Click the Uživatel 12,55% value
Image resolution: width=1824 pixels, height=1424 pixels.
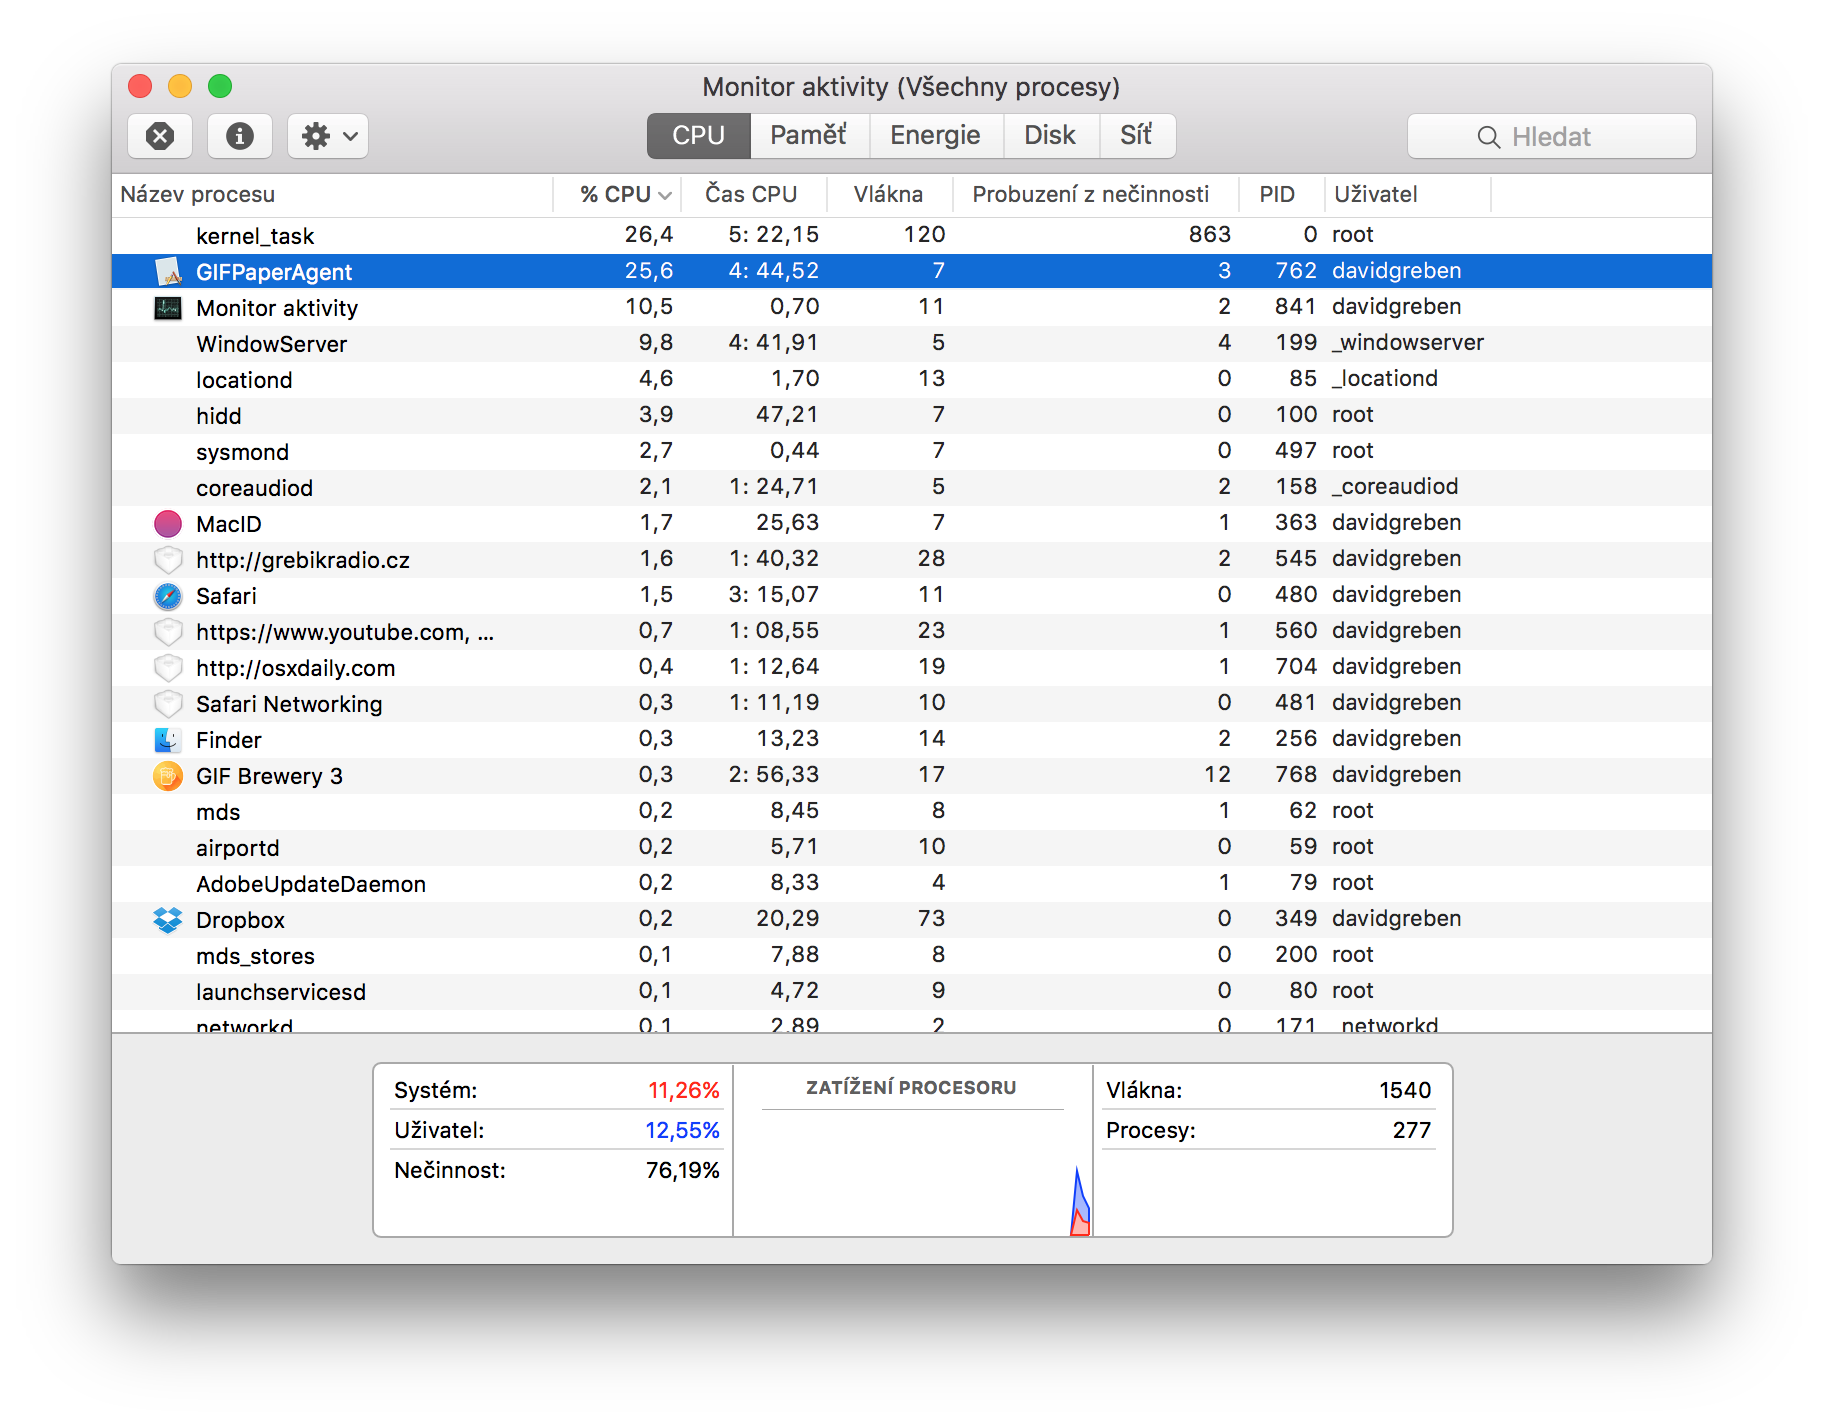coord(682,1130)
